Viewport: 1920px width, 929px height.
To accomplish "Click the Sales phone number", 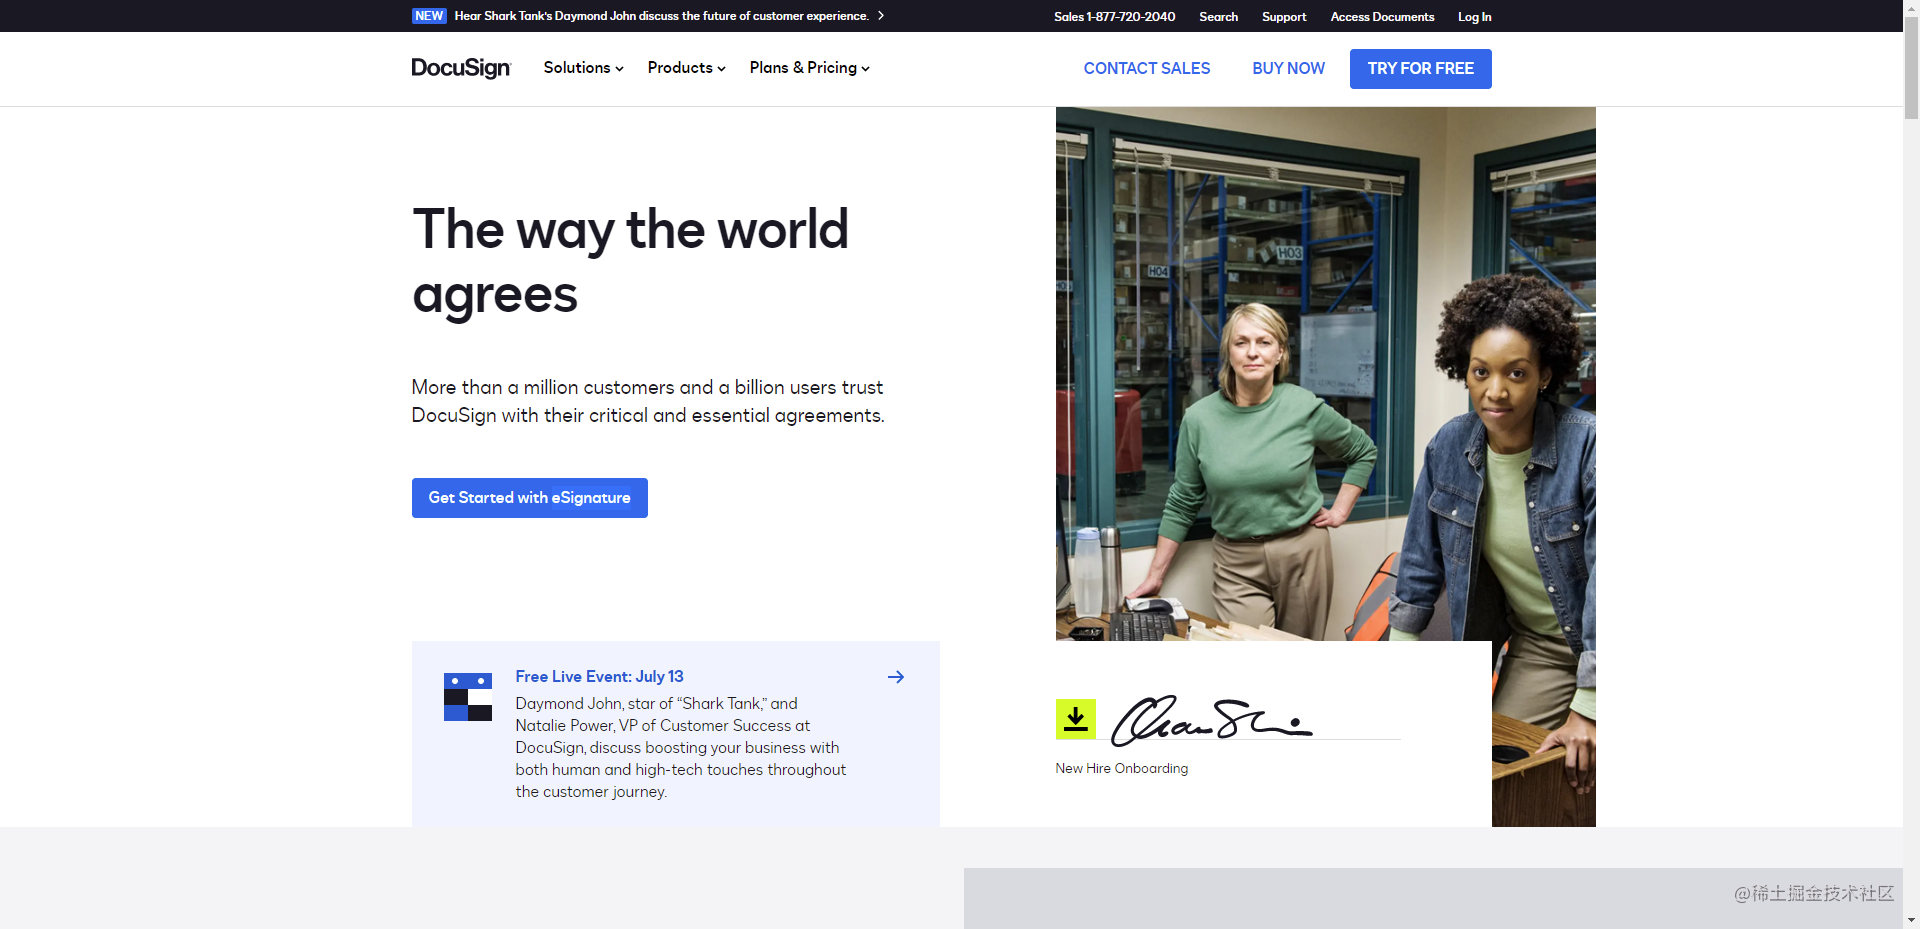I will [x=1114, y=17].
